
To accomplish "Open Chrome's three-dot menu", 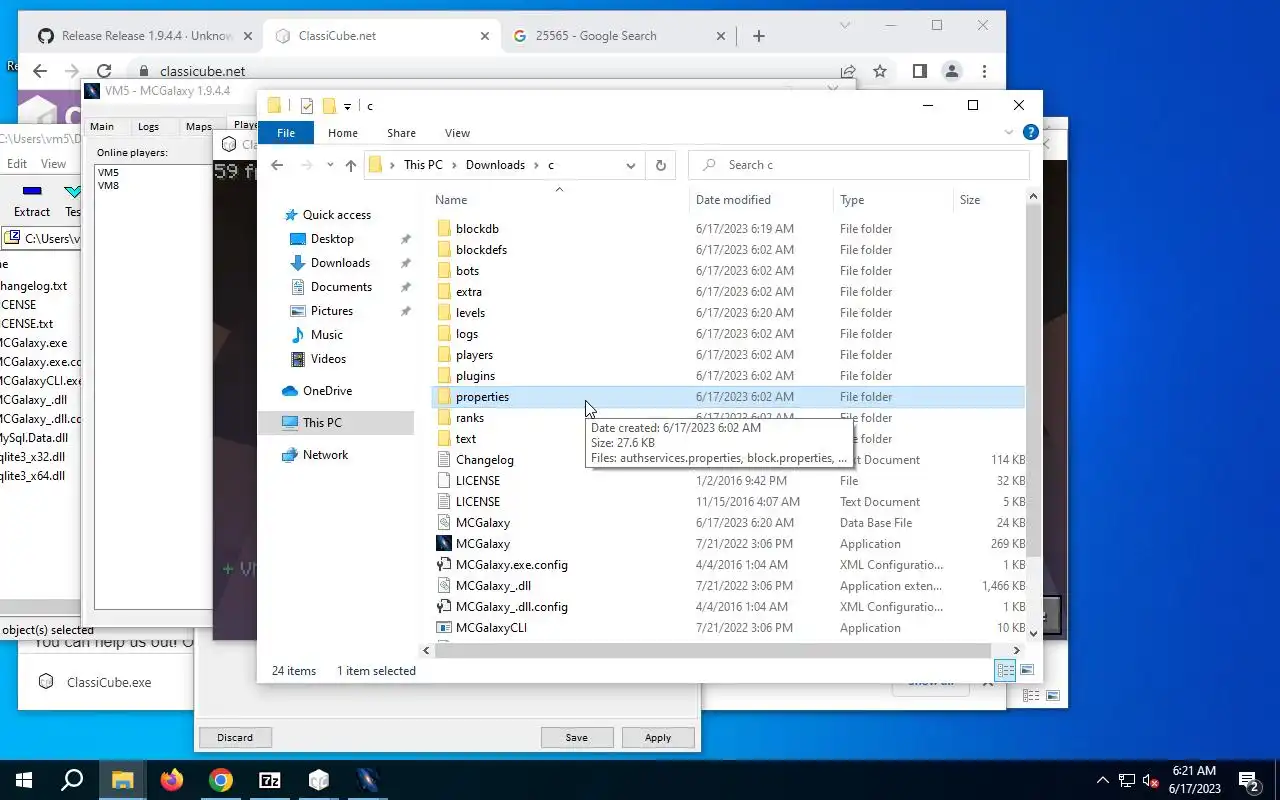I will click(x=984, y=71).
